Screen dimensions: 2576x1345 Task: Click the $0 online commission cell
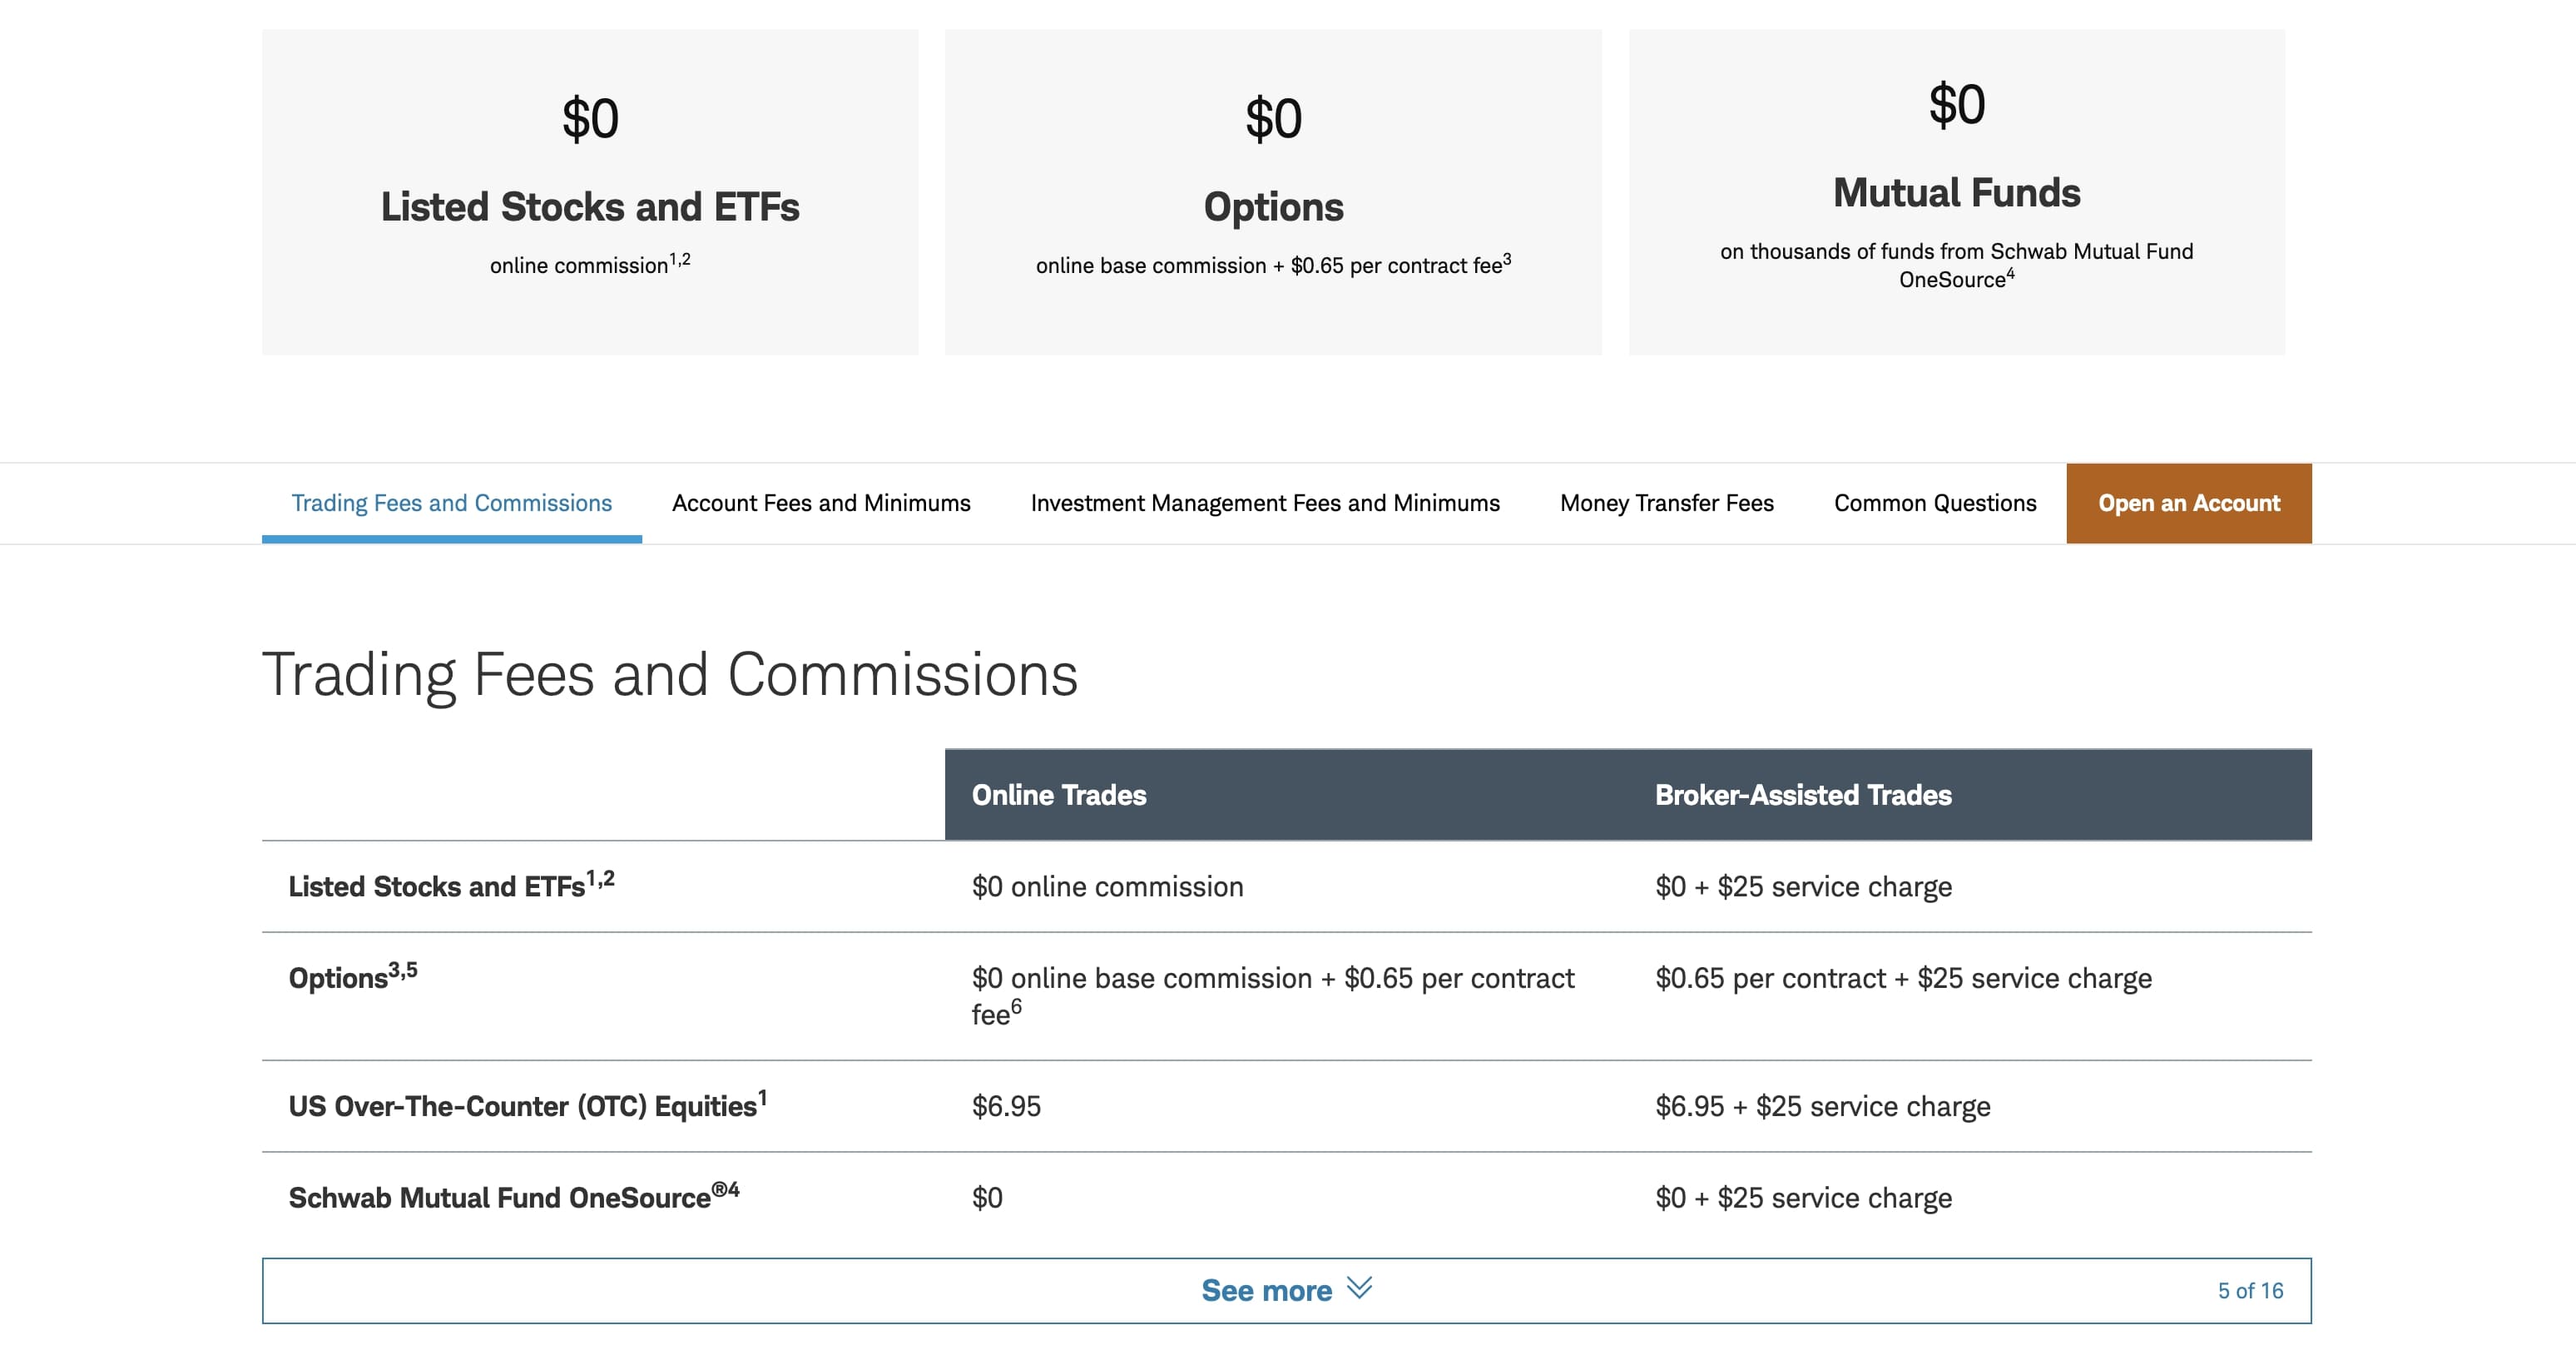[1107, 887]
